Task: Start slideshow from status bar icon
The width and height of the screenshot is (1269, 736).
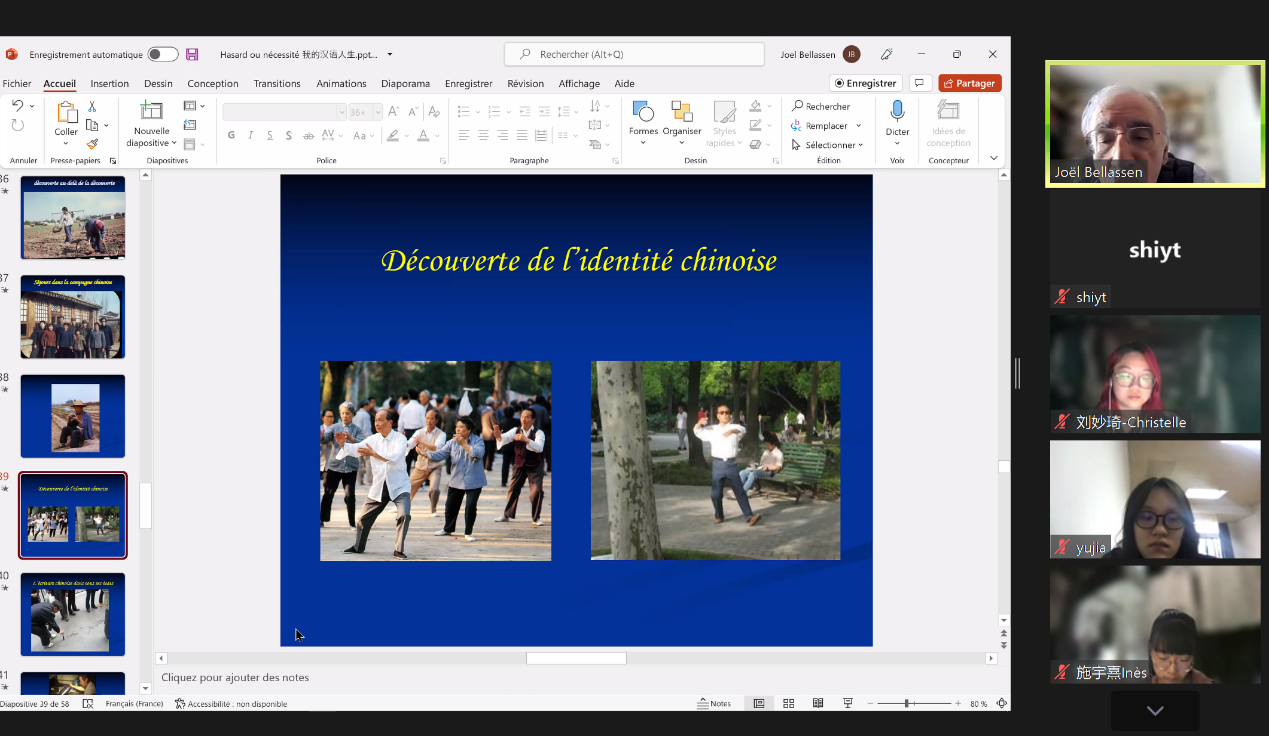Action: [848, 704]
